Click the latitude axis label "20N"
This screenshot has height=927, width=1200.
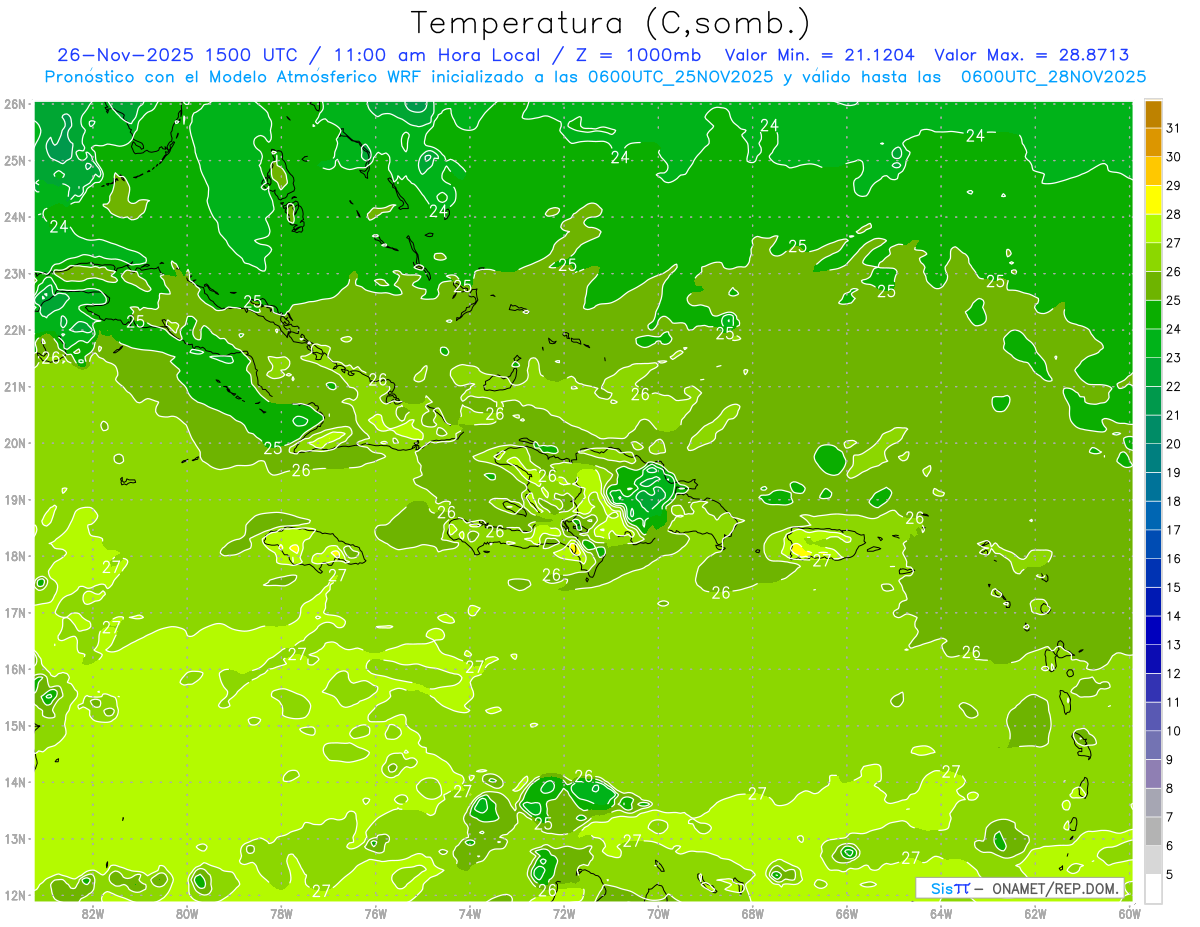tap(15, 443)
